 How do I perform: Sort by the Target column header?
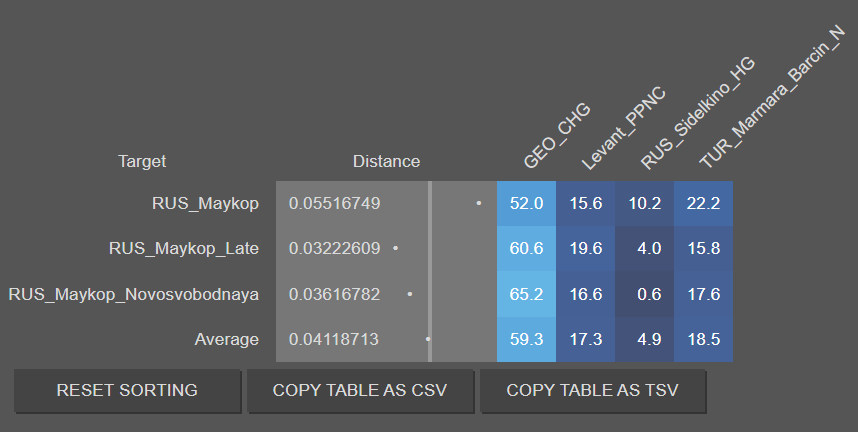pyautogui.click(x=142, y=161)
